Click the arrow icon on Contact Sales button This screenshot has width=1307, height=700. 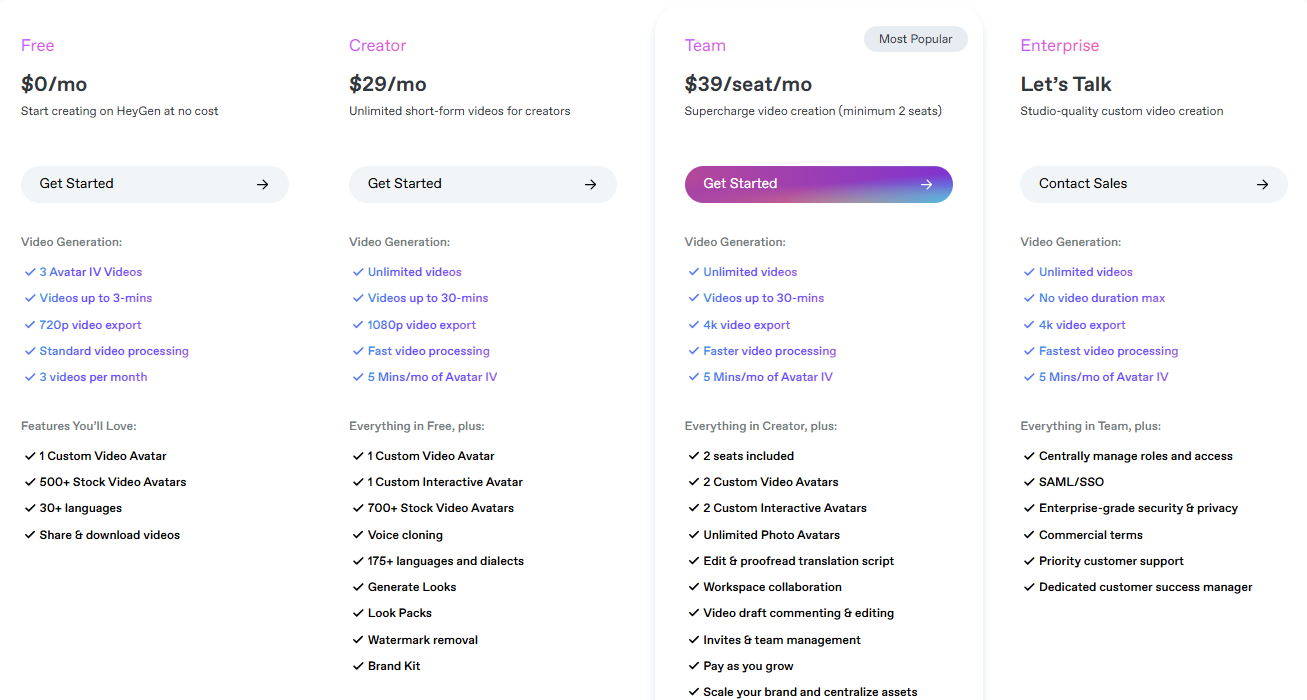coord(1262,184)
